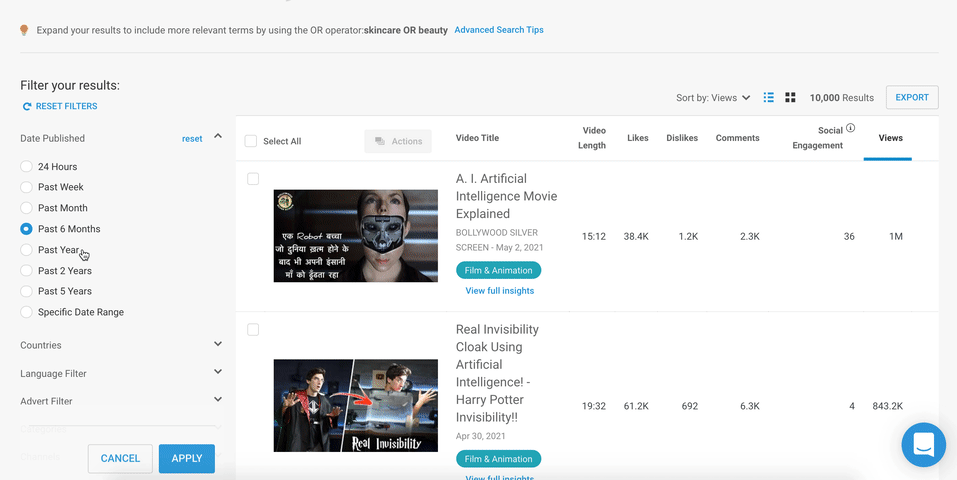Sort by the Views column header
This screenshot has height=480, width=957.
890,138
